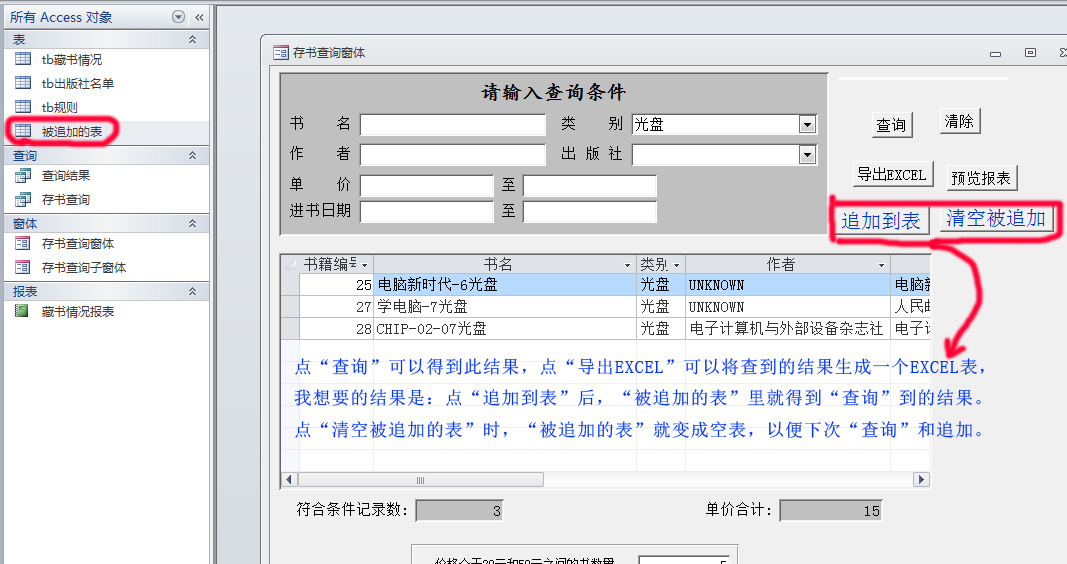Open 藏书情况报表 report
The width and height of the screenshot is (1067, 564).
pyautogui.click(x=78, y=312)
